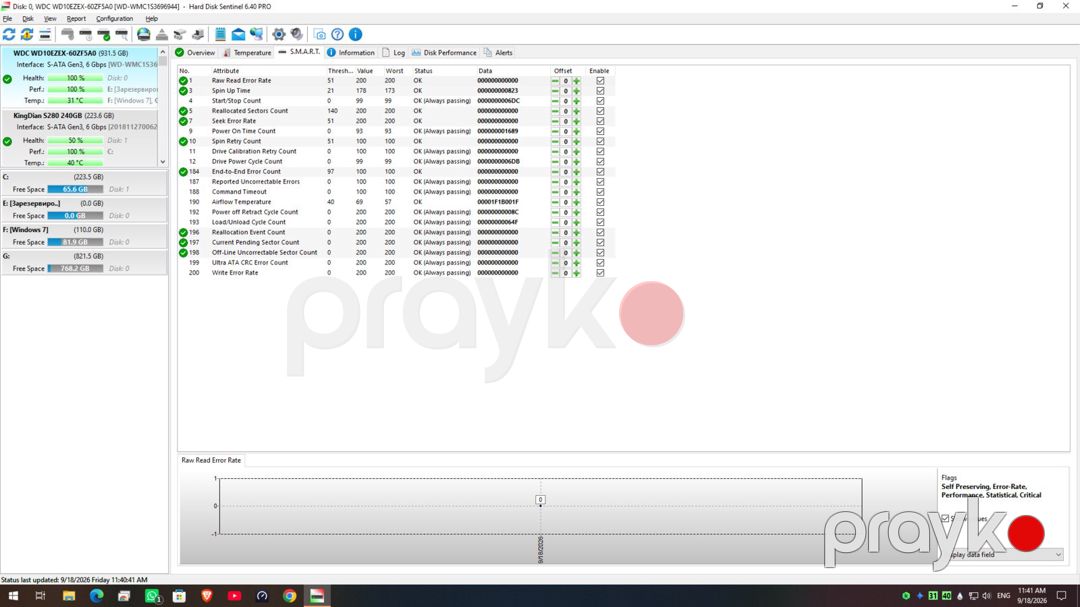Toggle Enable checkbox for End-to-End Error Count
Viewport: 1080px width, 607px height.
click(x=600, y=172)
